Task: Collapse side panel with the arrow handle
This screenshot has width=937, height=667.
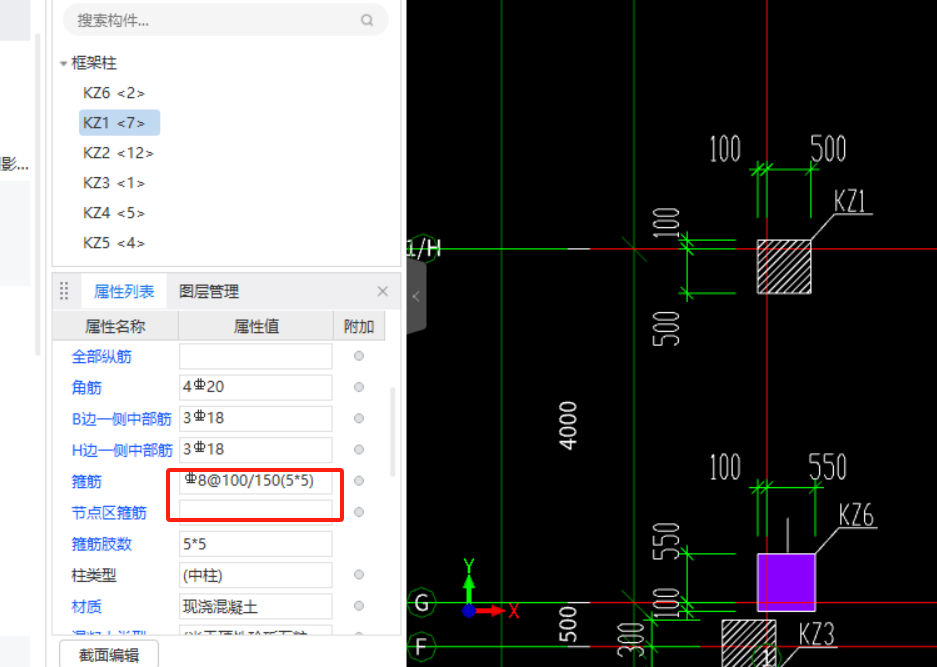Action: 417,296
